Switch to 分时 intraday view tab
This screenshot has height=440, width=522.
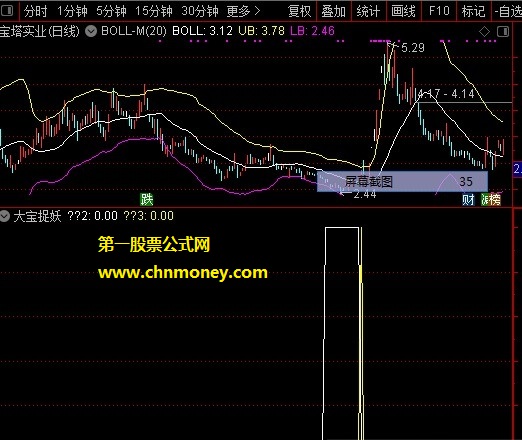[35, 11]
